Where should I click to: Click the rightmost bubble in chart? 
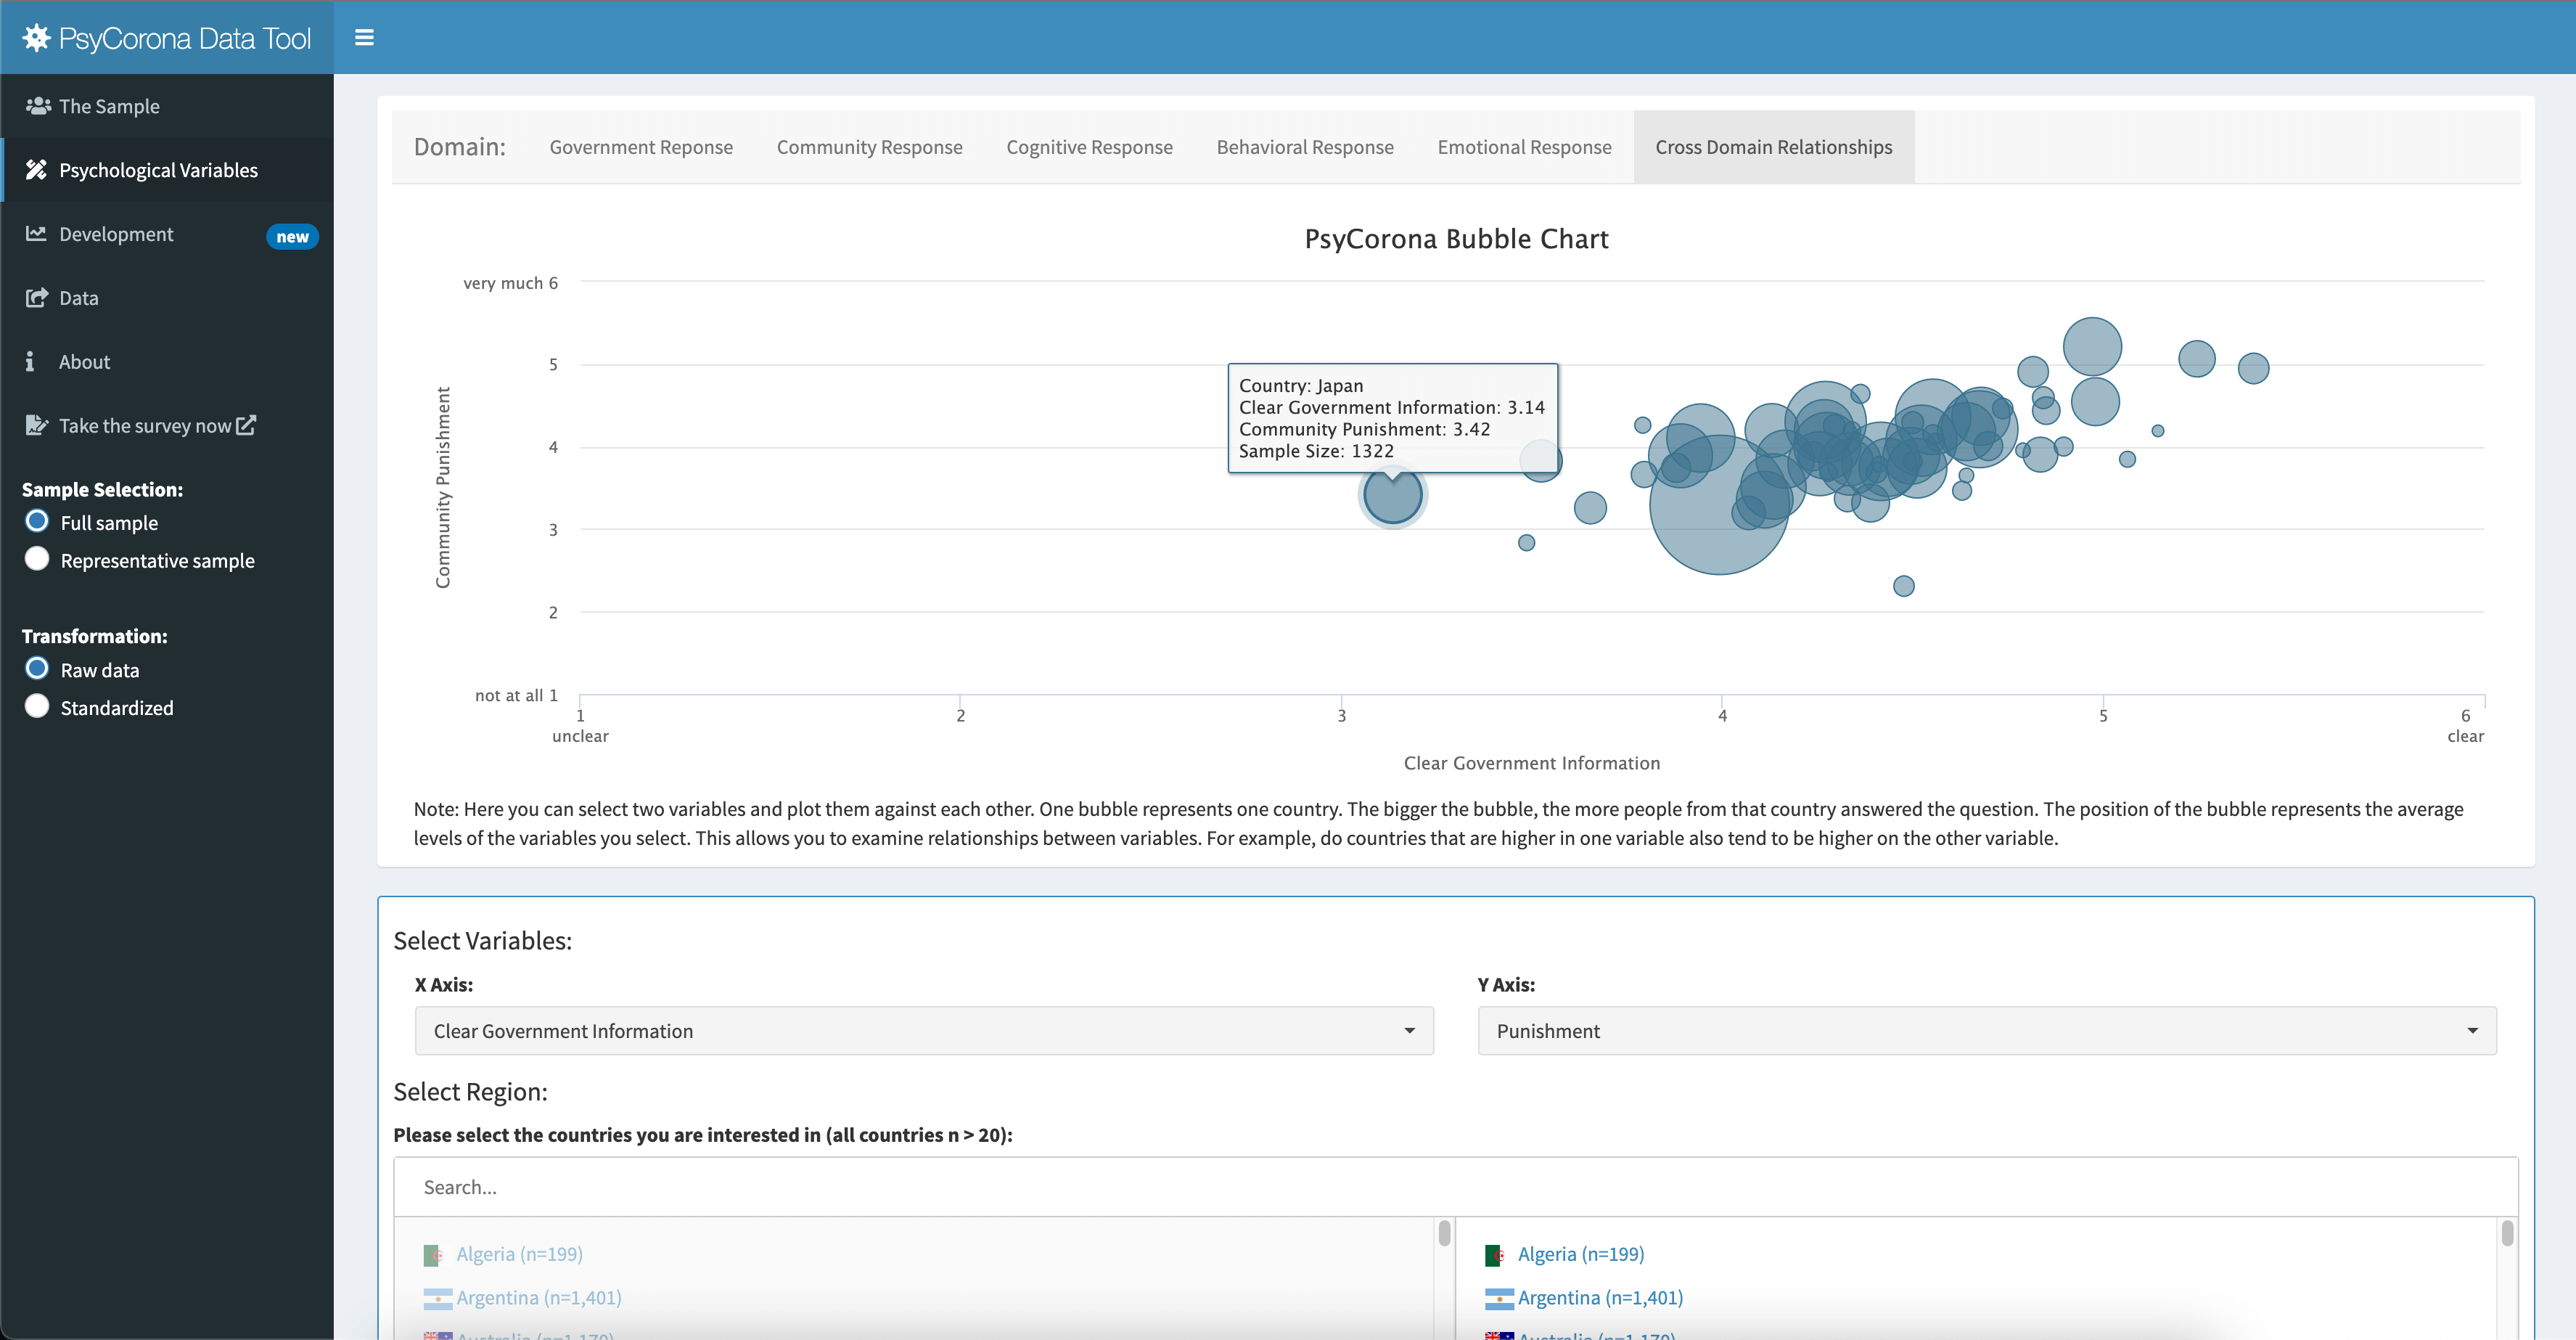(x=2253, y=368)
